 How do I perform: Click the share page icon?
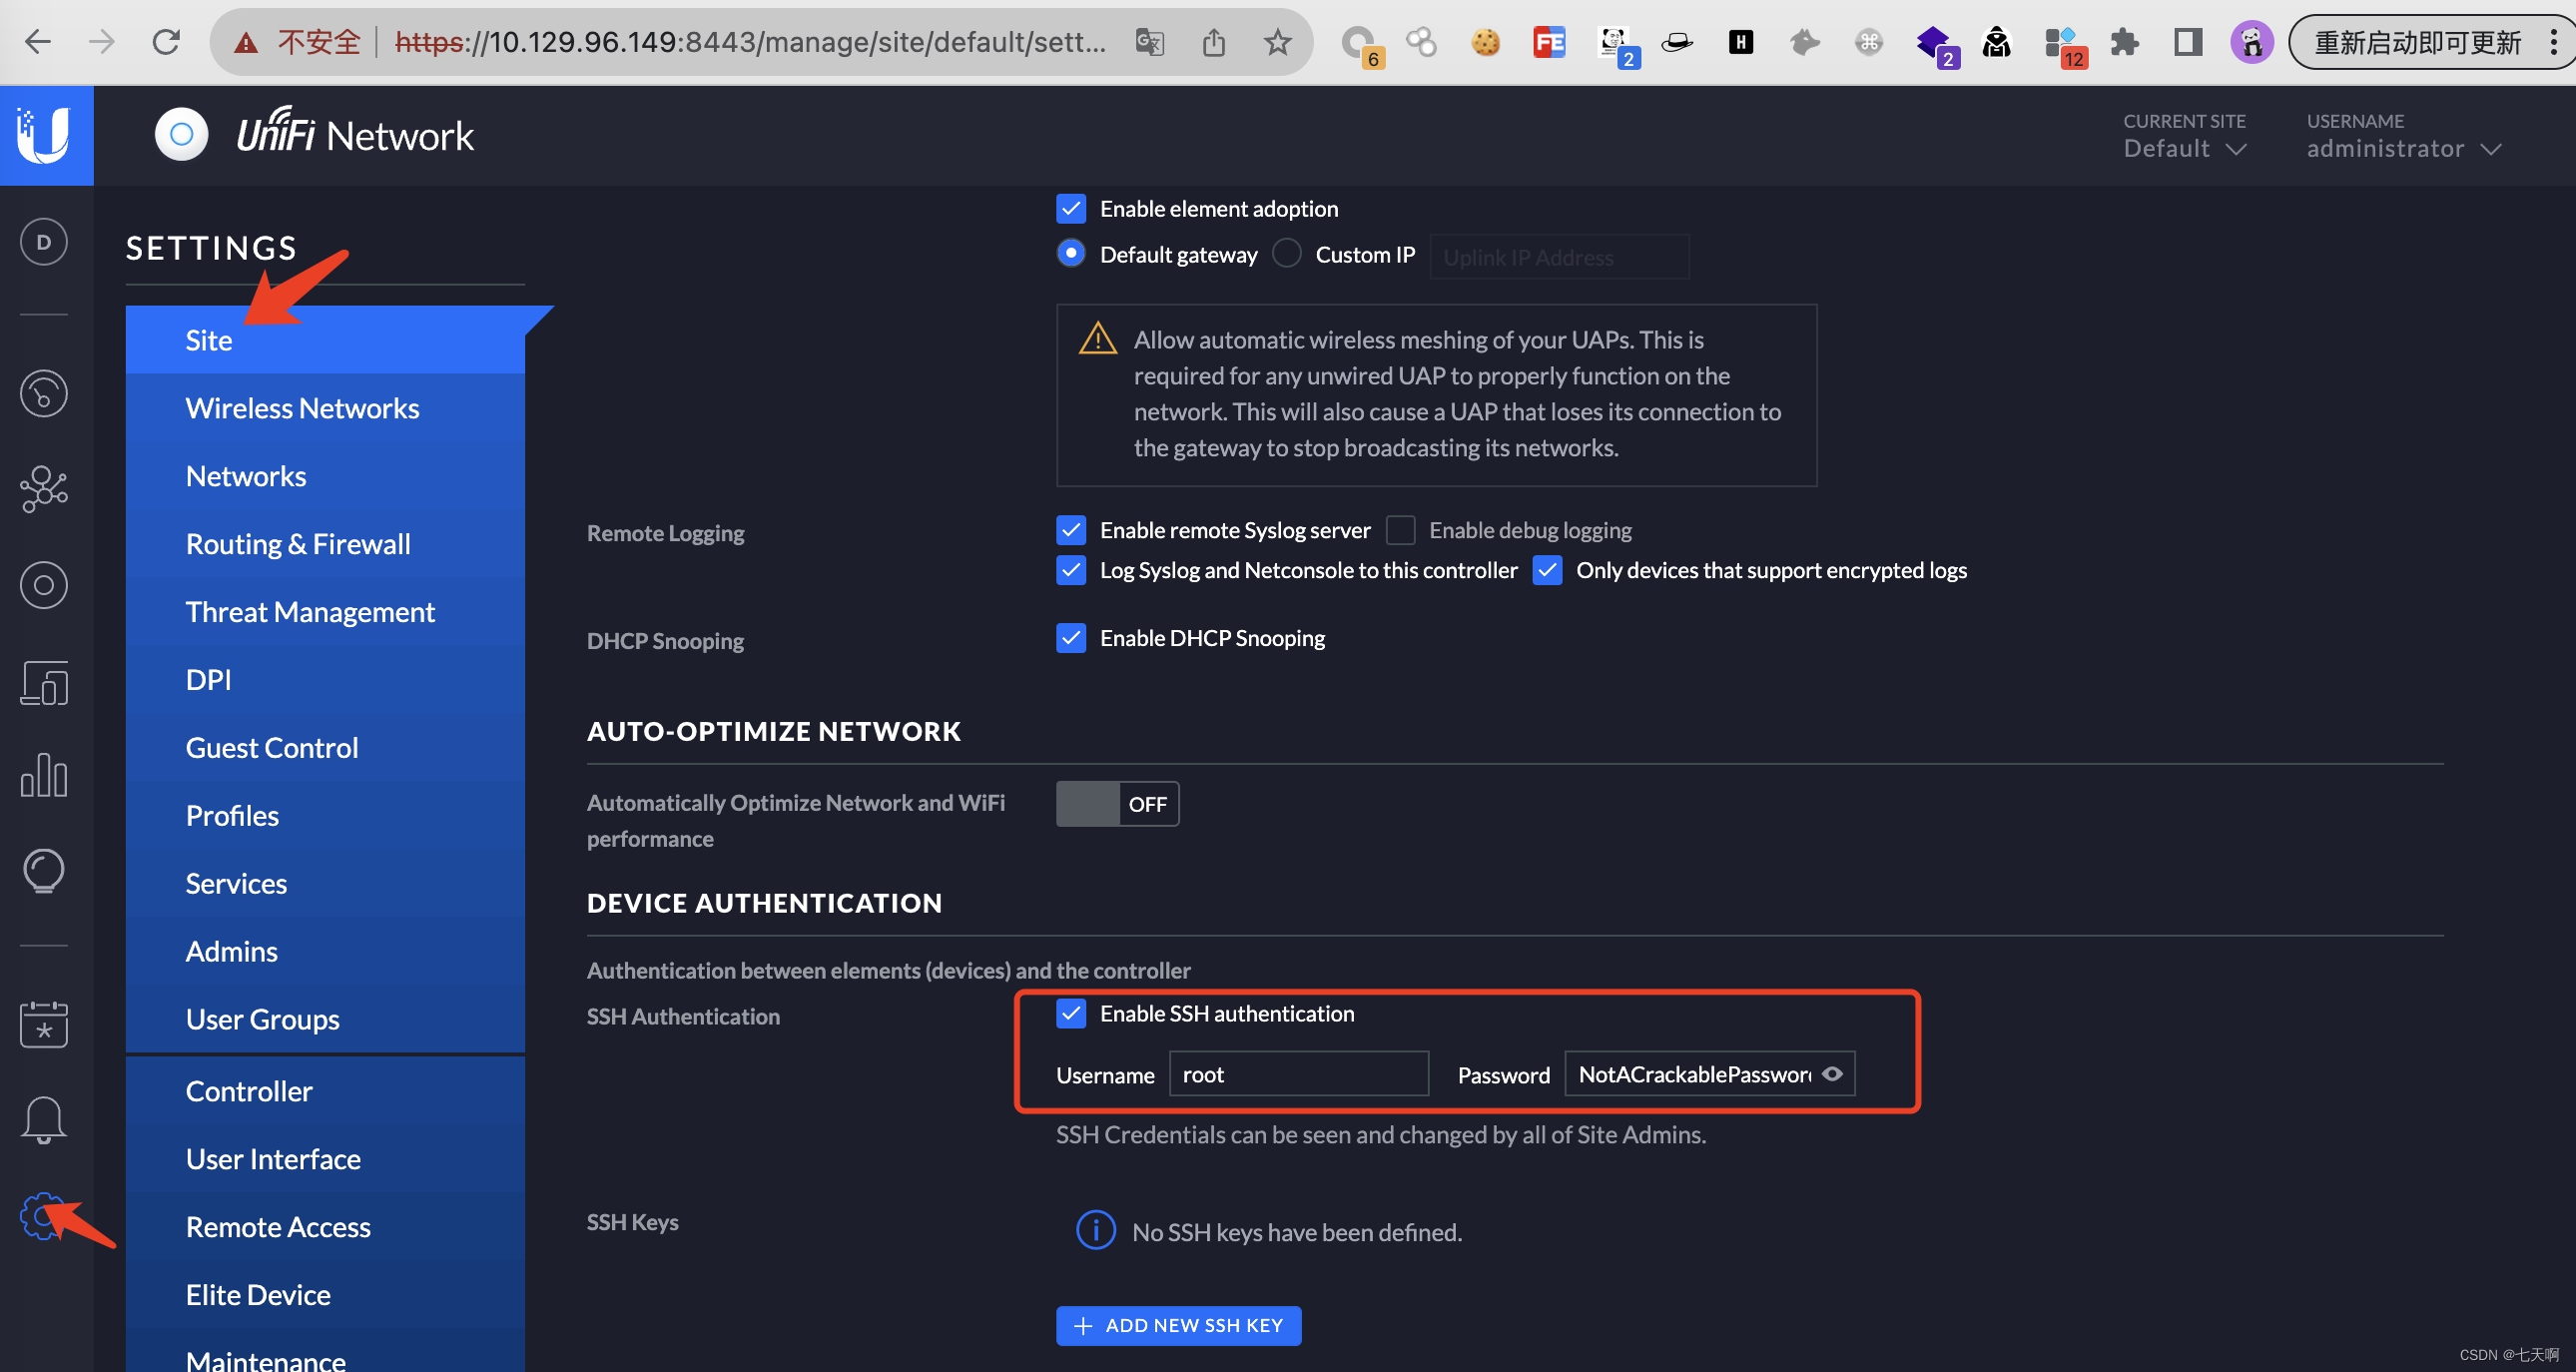coord(1213,42)
